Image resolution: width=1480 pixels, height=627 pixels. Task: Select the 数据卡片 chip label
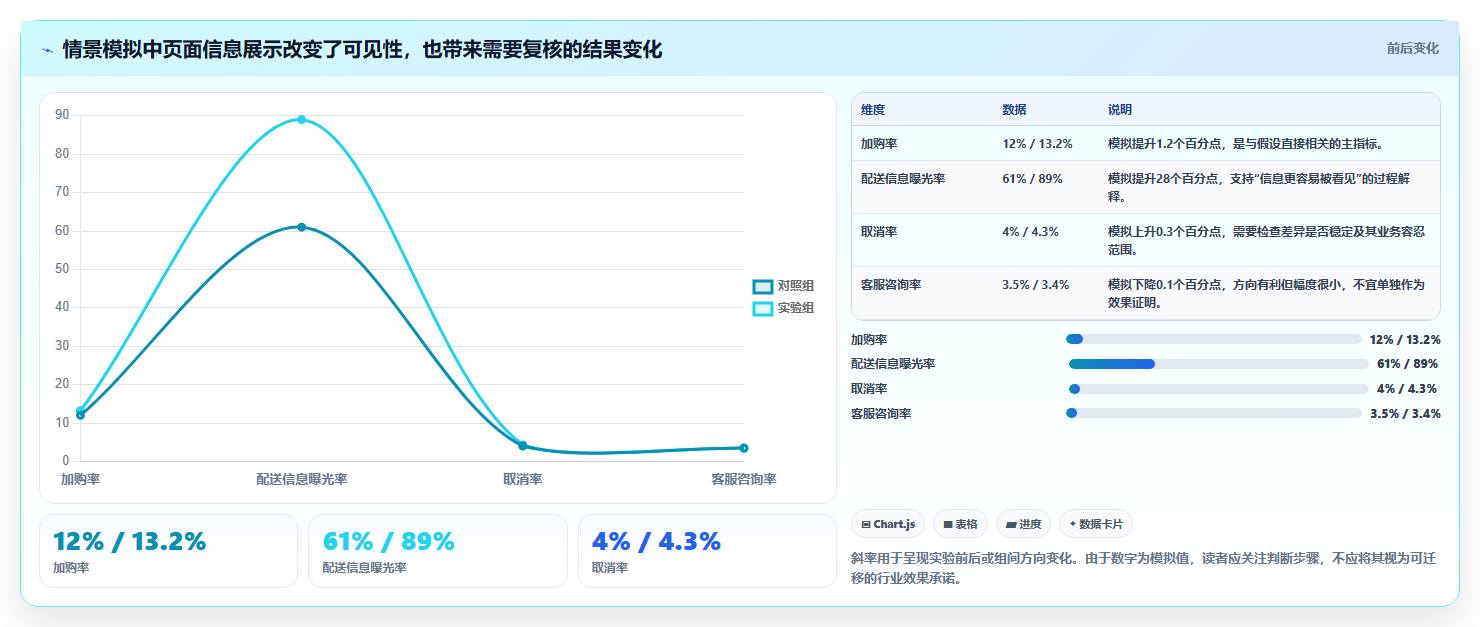(x=1101, y=524)
